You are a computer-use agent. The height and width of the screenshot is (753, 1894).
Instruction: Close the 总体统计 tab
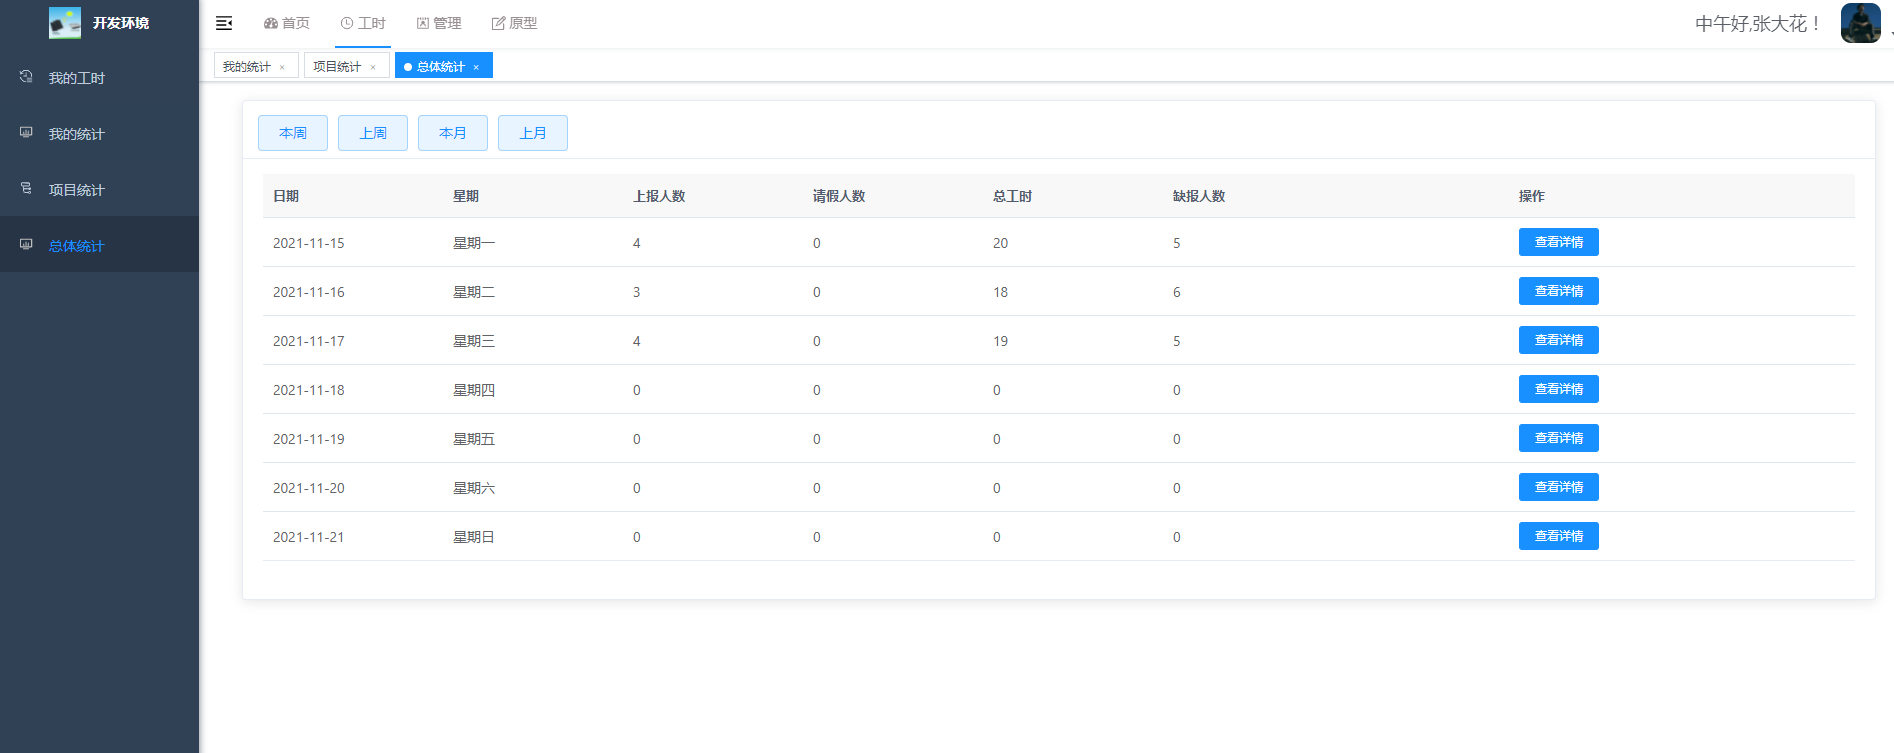476,67
